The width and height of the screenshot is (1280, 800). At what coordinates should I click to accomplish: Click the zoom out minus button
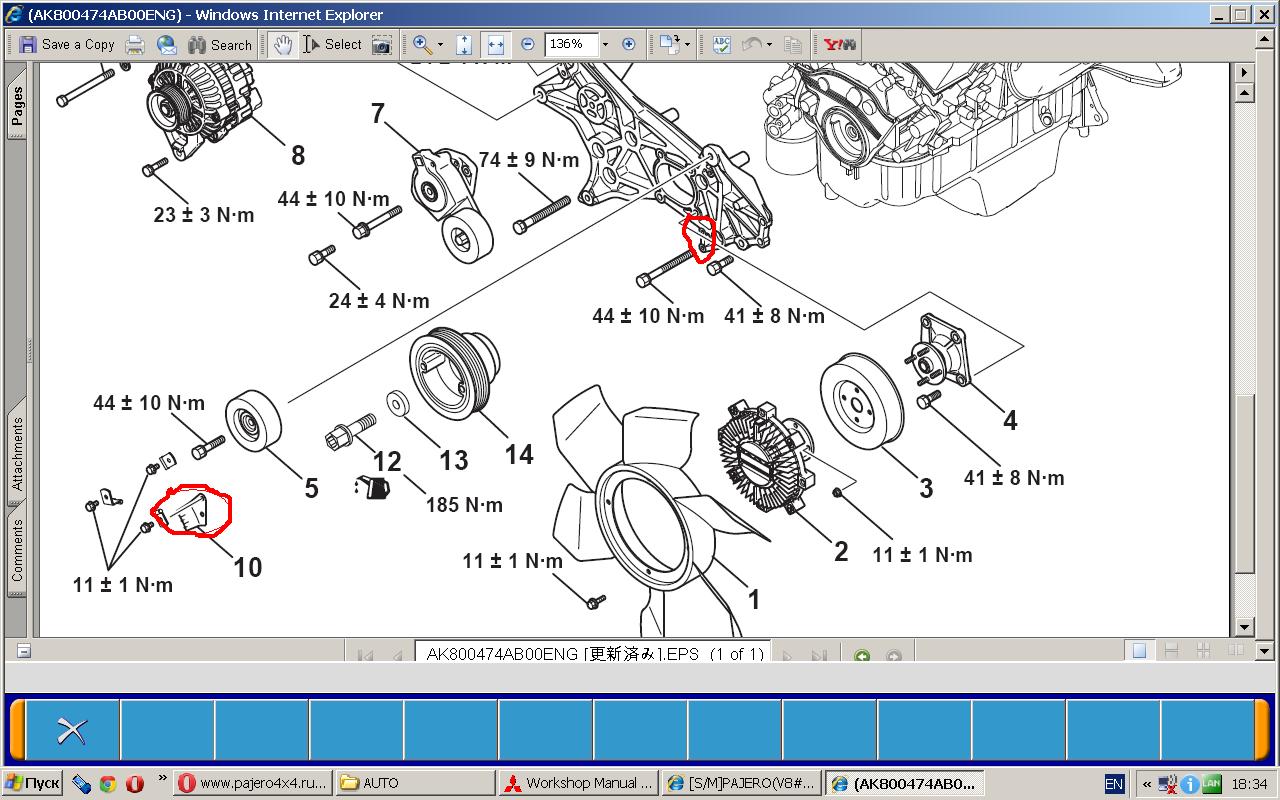tap(528, 44)
